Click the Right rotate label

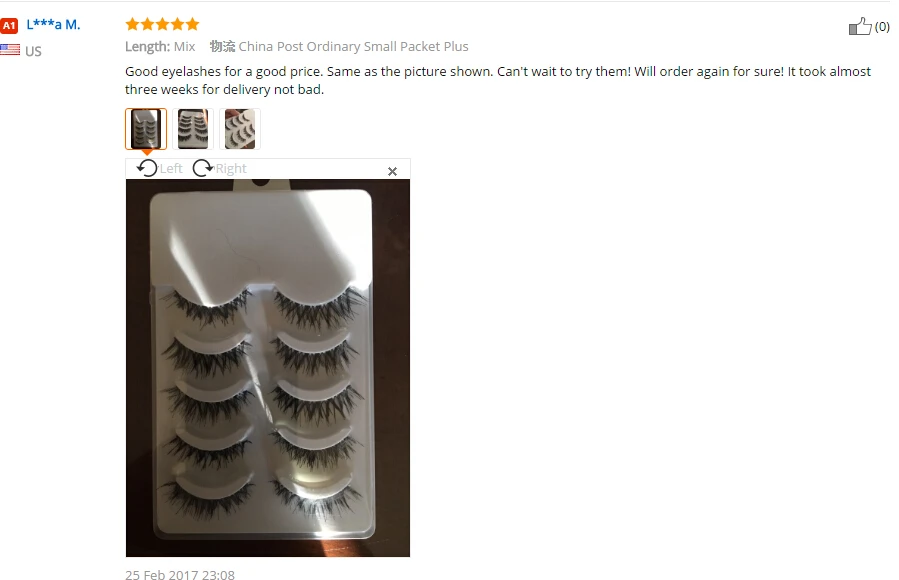[230, 168]
